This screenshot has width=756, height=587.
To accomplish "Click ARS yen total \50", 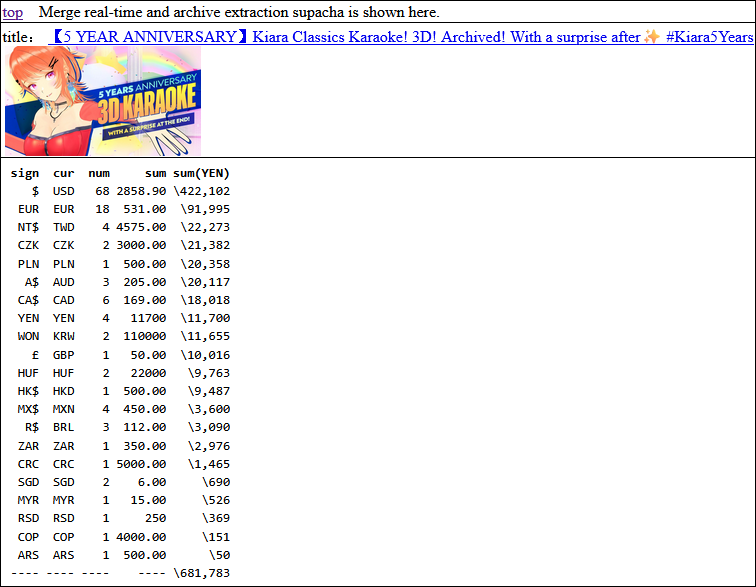I will point(219,555).
